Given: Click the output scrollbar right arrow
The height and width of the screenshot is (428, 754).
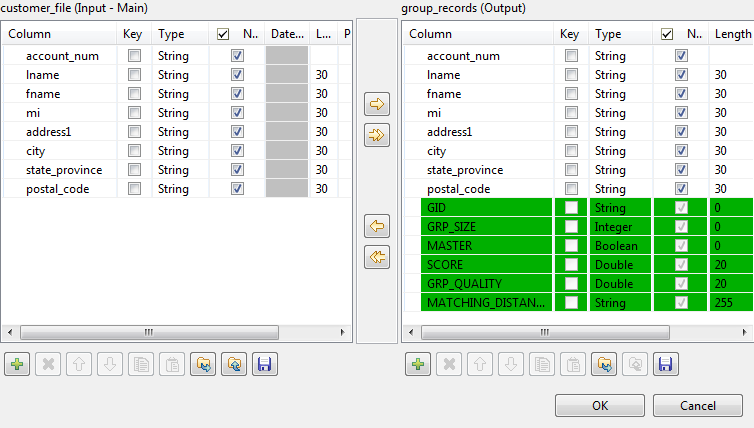Looking at the screenshot, I should [744, 332].
